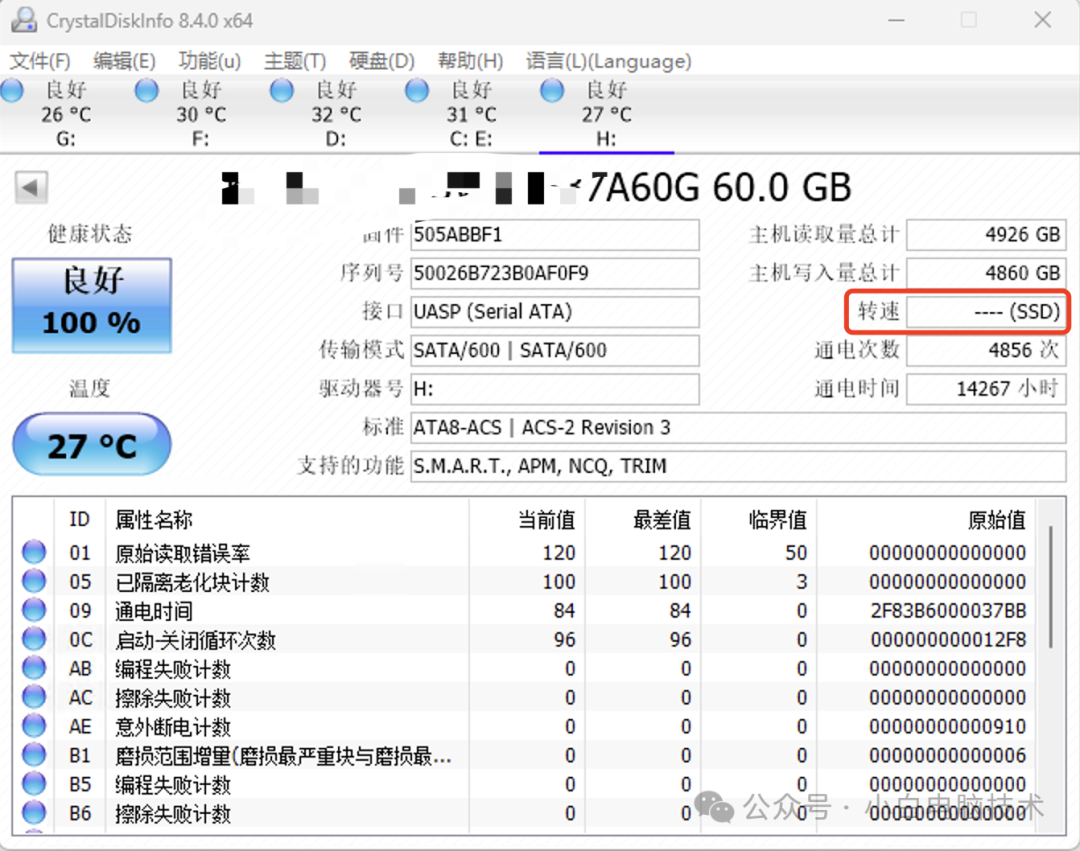Open the 语言(L)(Language) menu
The width and height of the screenshot is (1080, 851).
tap(608, 61)
